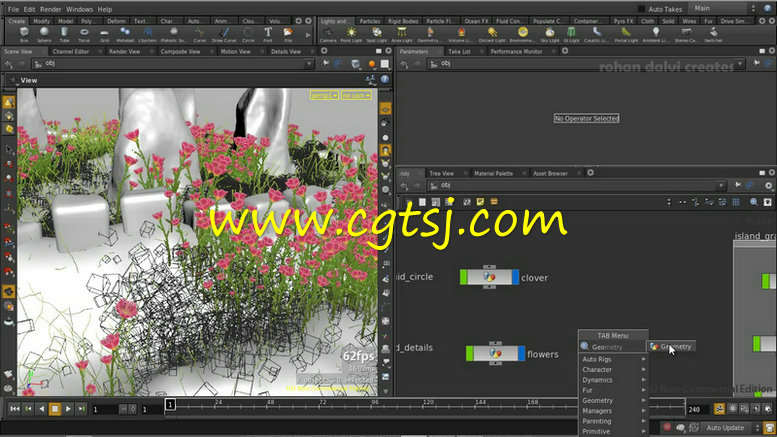This screenshot has height=437, width=777.
Task: Open the Main desktop dropdown
Action: 724,8
